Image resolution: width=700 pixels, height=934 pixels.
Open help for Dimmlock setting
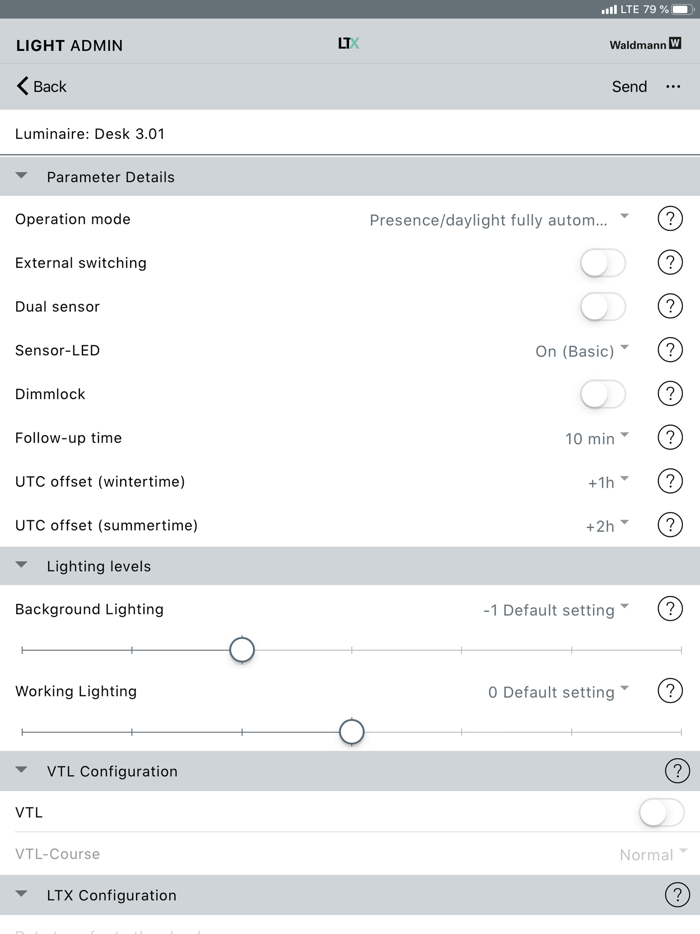pos(670,393)
